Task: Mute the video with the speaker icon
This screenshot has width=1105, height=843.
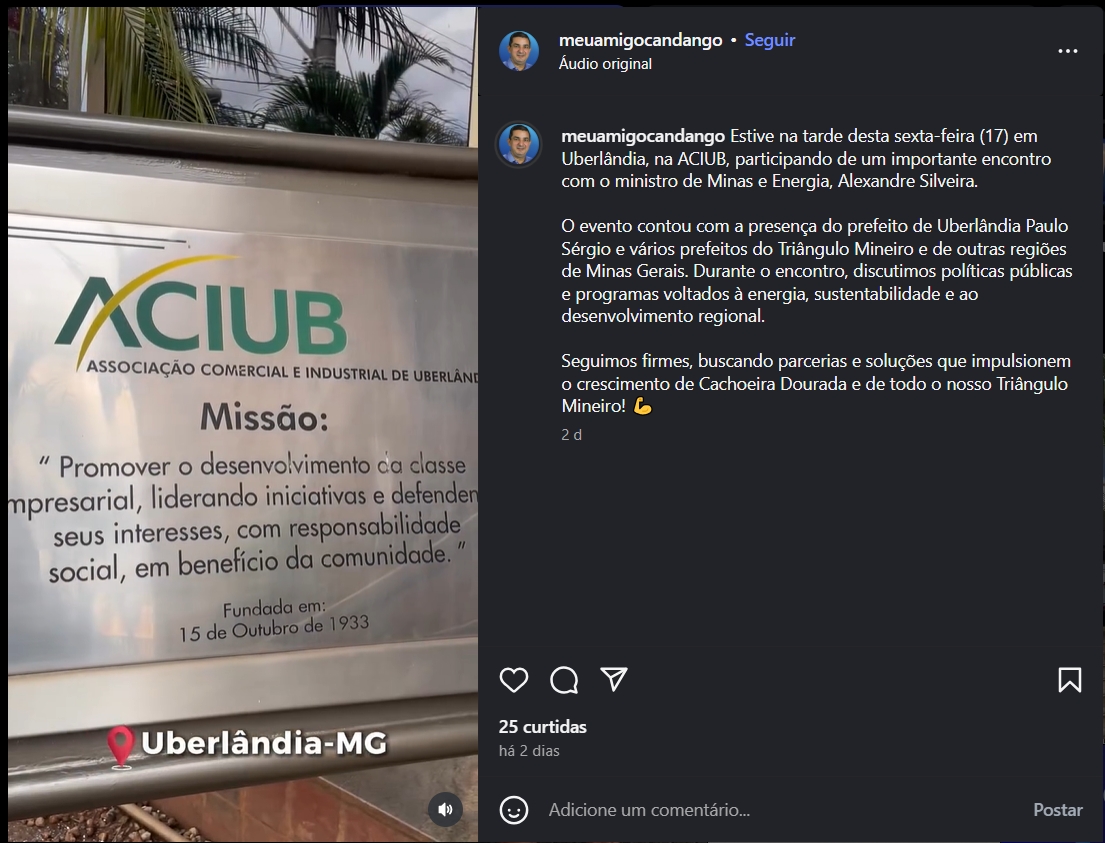Action: click(x=445, y=809)
